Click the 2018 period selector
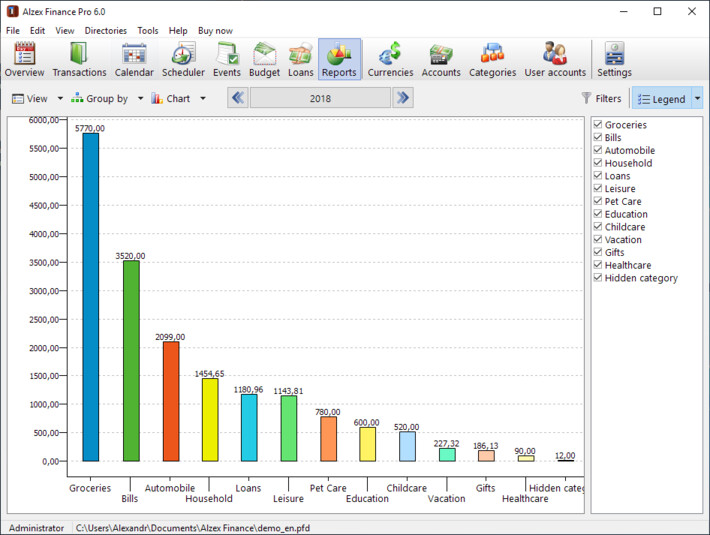The width and height of the screenshot is (710, 535). [x=320, y=98]
